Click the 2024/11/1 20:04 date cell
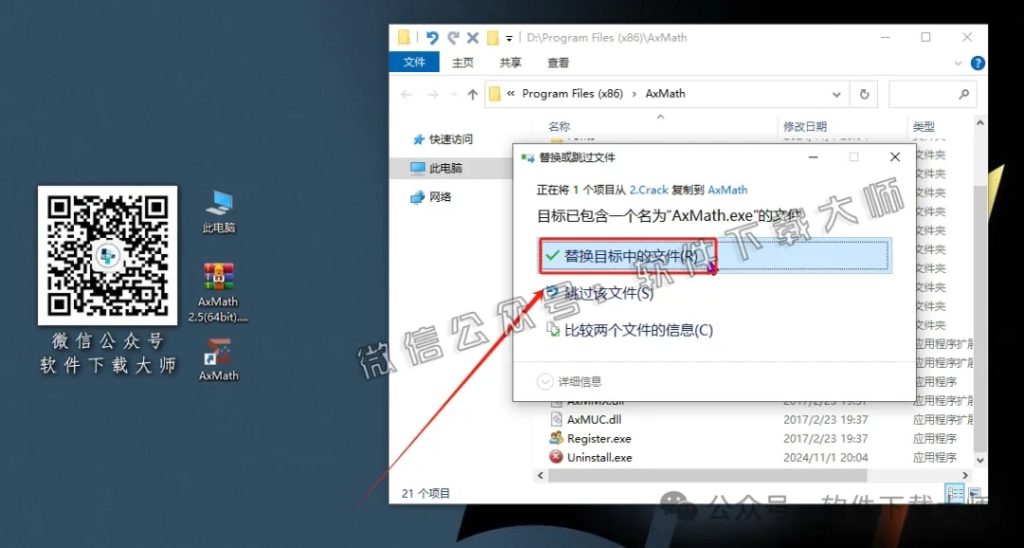1024x548 pixels. [825, 458]
